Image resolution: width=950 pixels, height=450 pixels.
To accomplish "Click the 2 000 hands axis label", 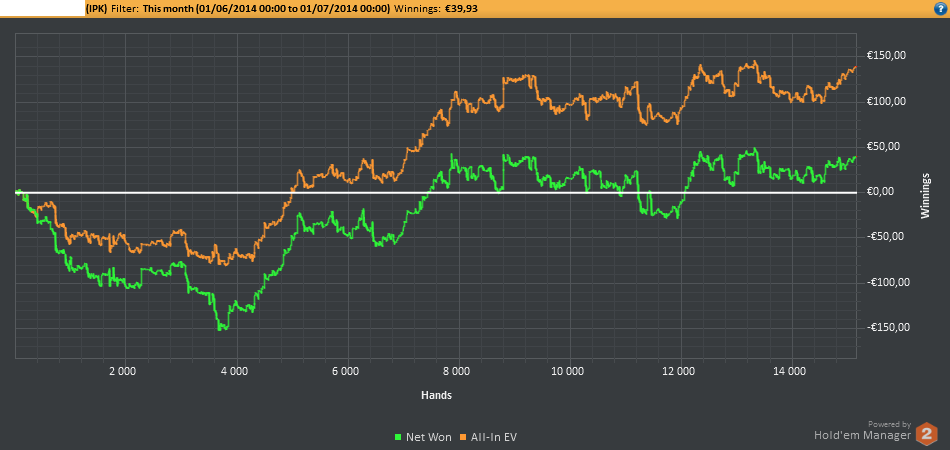I will [123, 371].
